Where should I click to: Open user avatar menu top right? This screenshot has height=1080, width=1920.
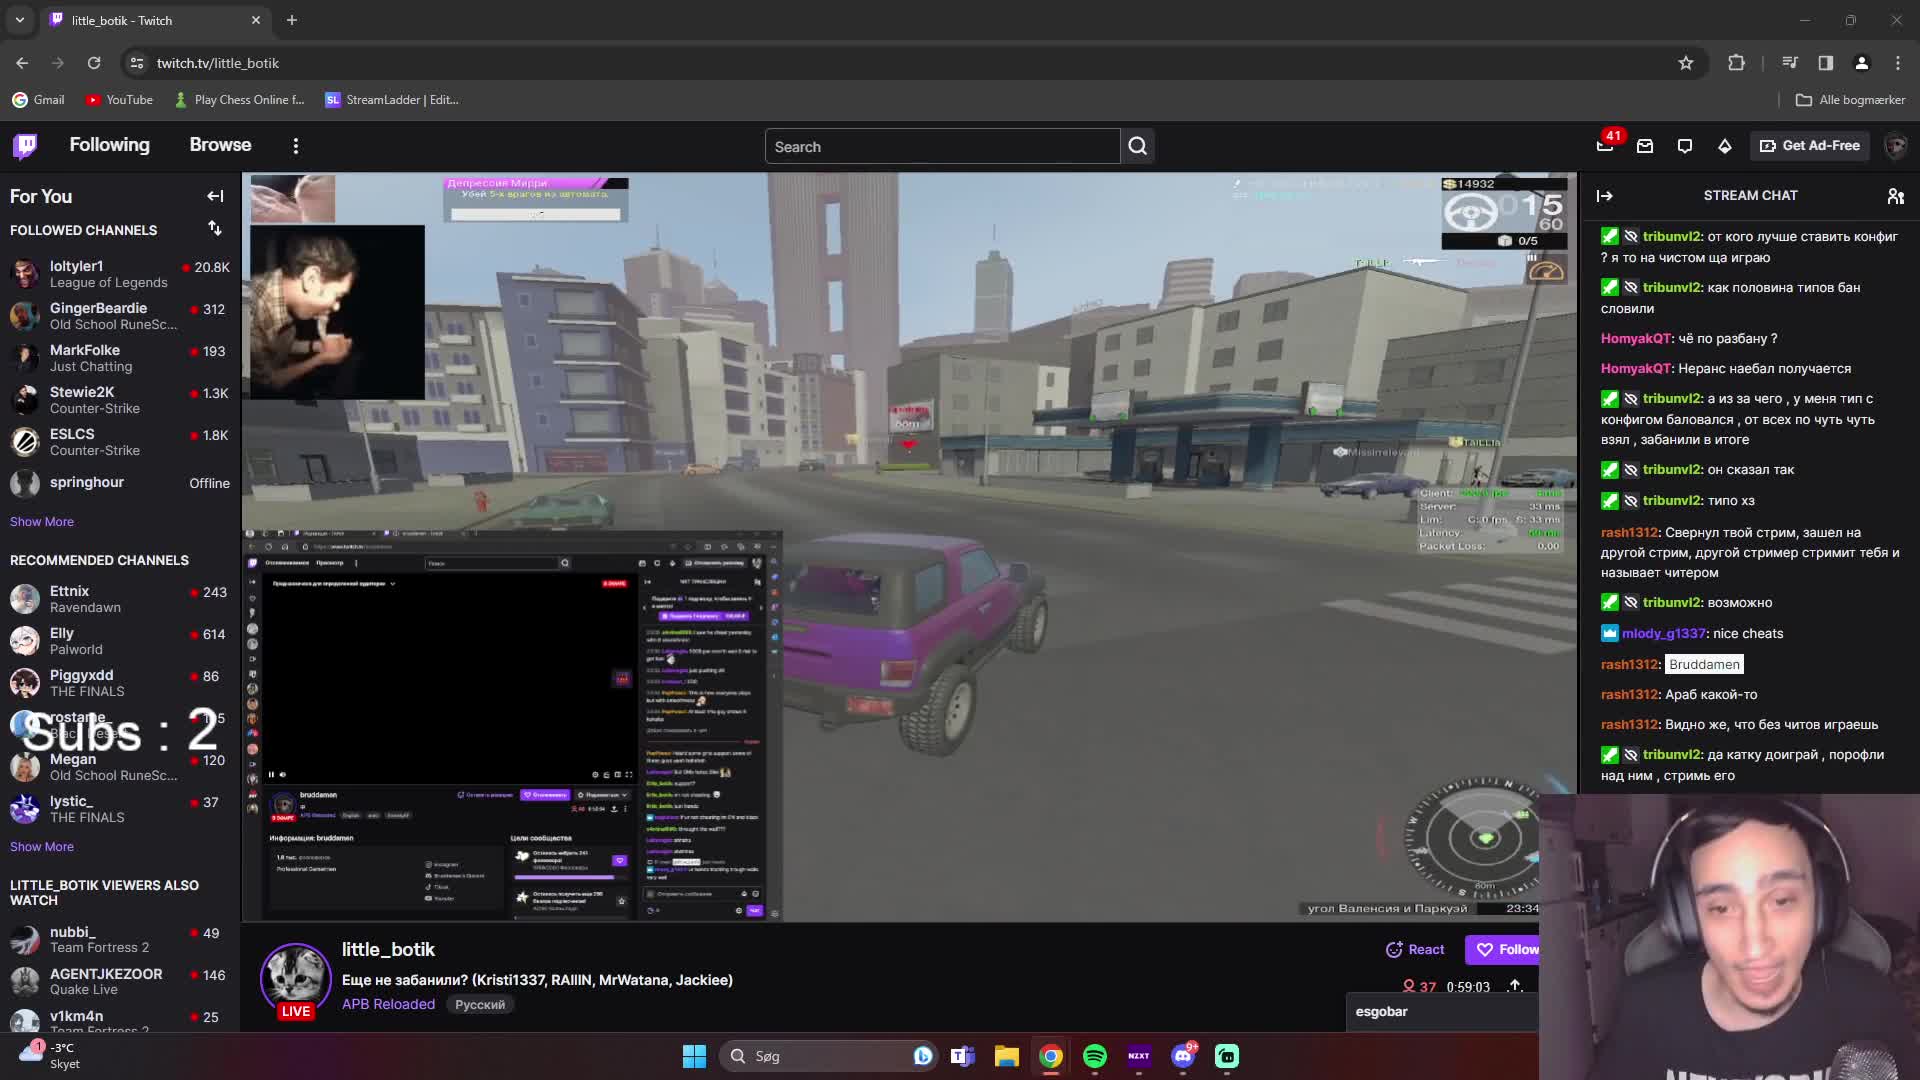point(1895,146)
